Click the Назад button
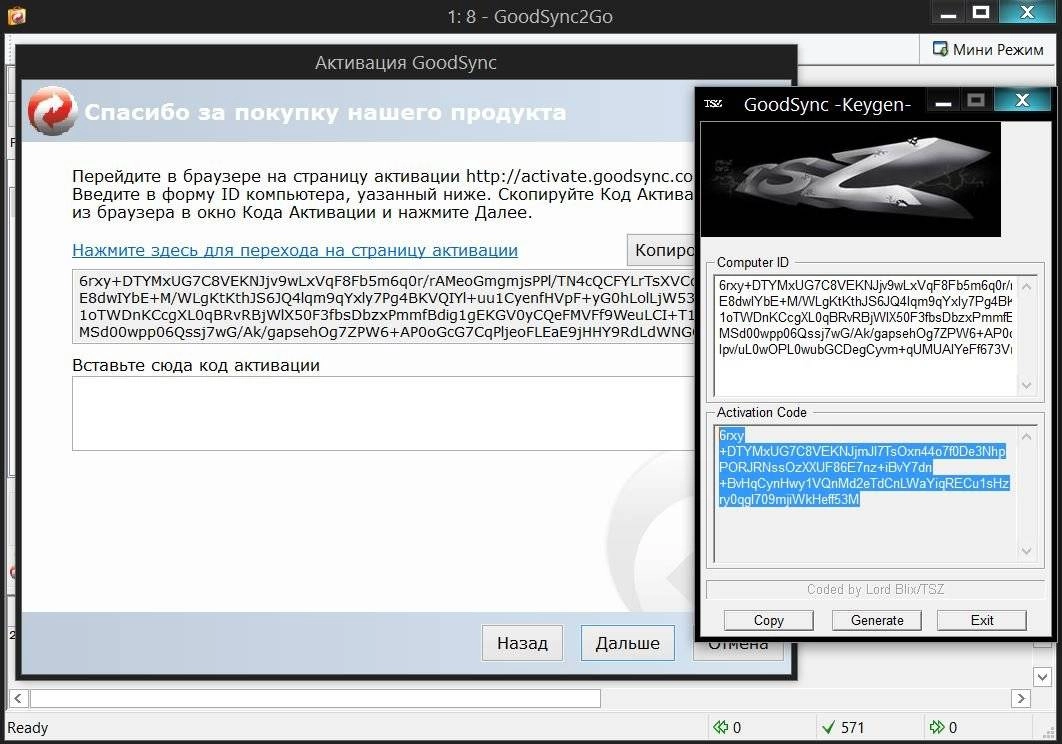 [522, 642]
